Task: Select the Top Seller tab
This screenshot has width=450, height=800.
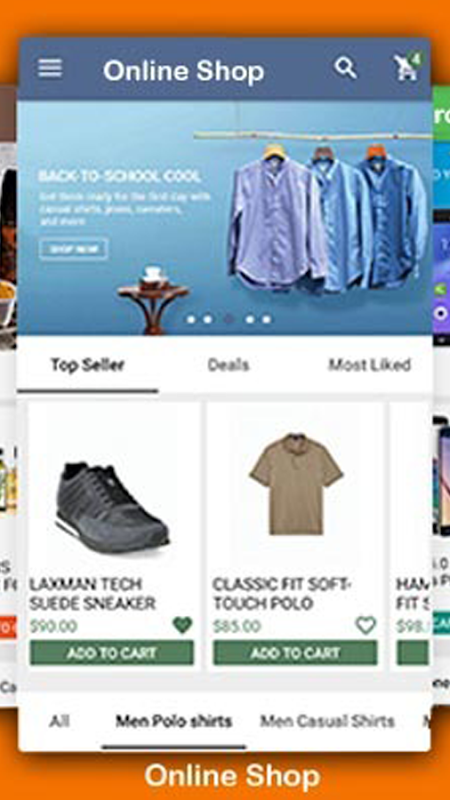Action: (87, 365)
